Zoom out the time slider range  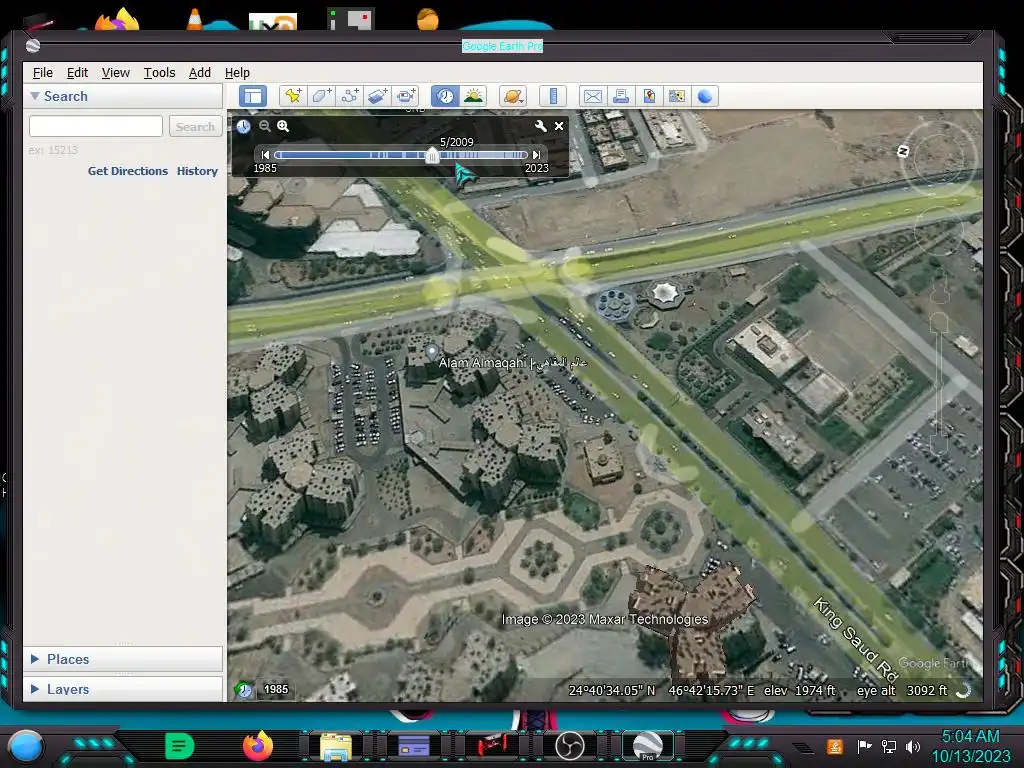coord(264,126)
